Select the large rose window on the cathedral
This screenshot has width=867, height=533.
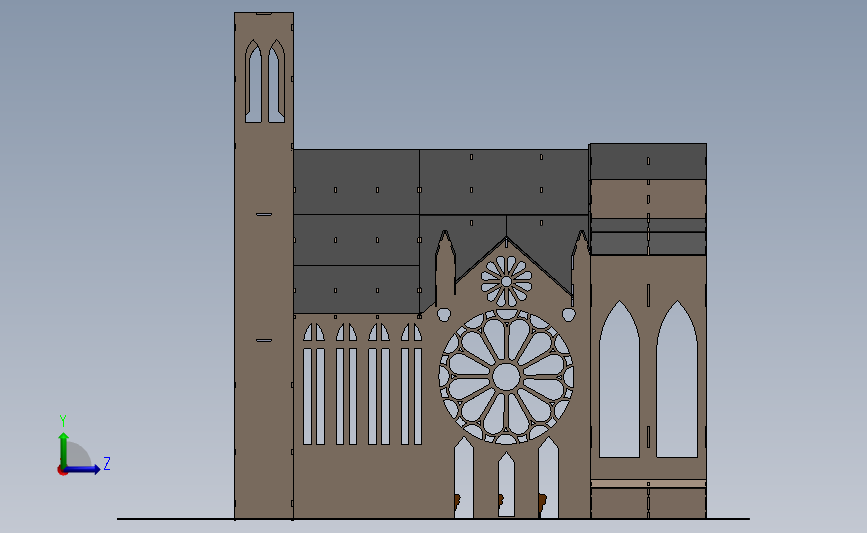tap(506, 377)
